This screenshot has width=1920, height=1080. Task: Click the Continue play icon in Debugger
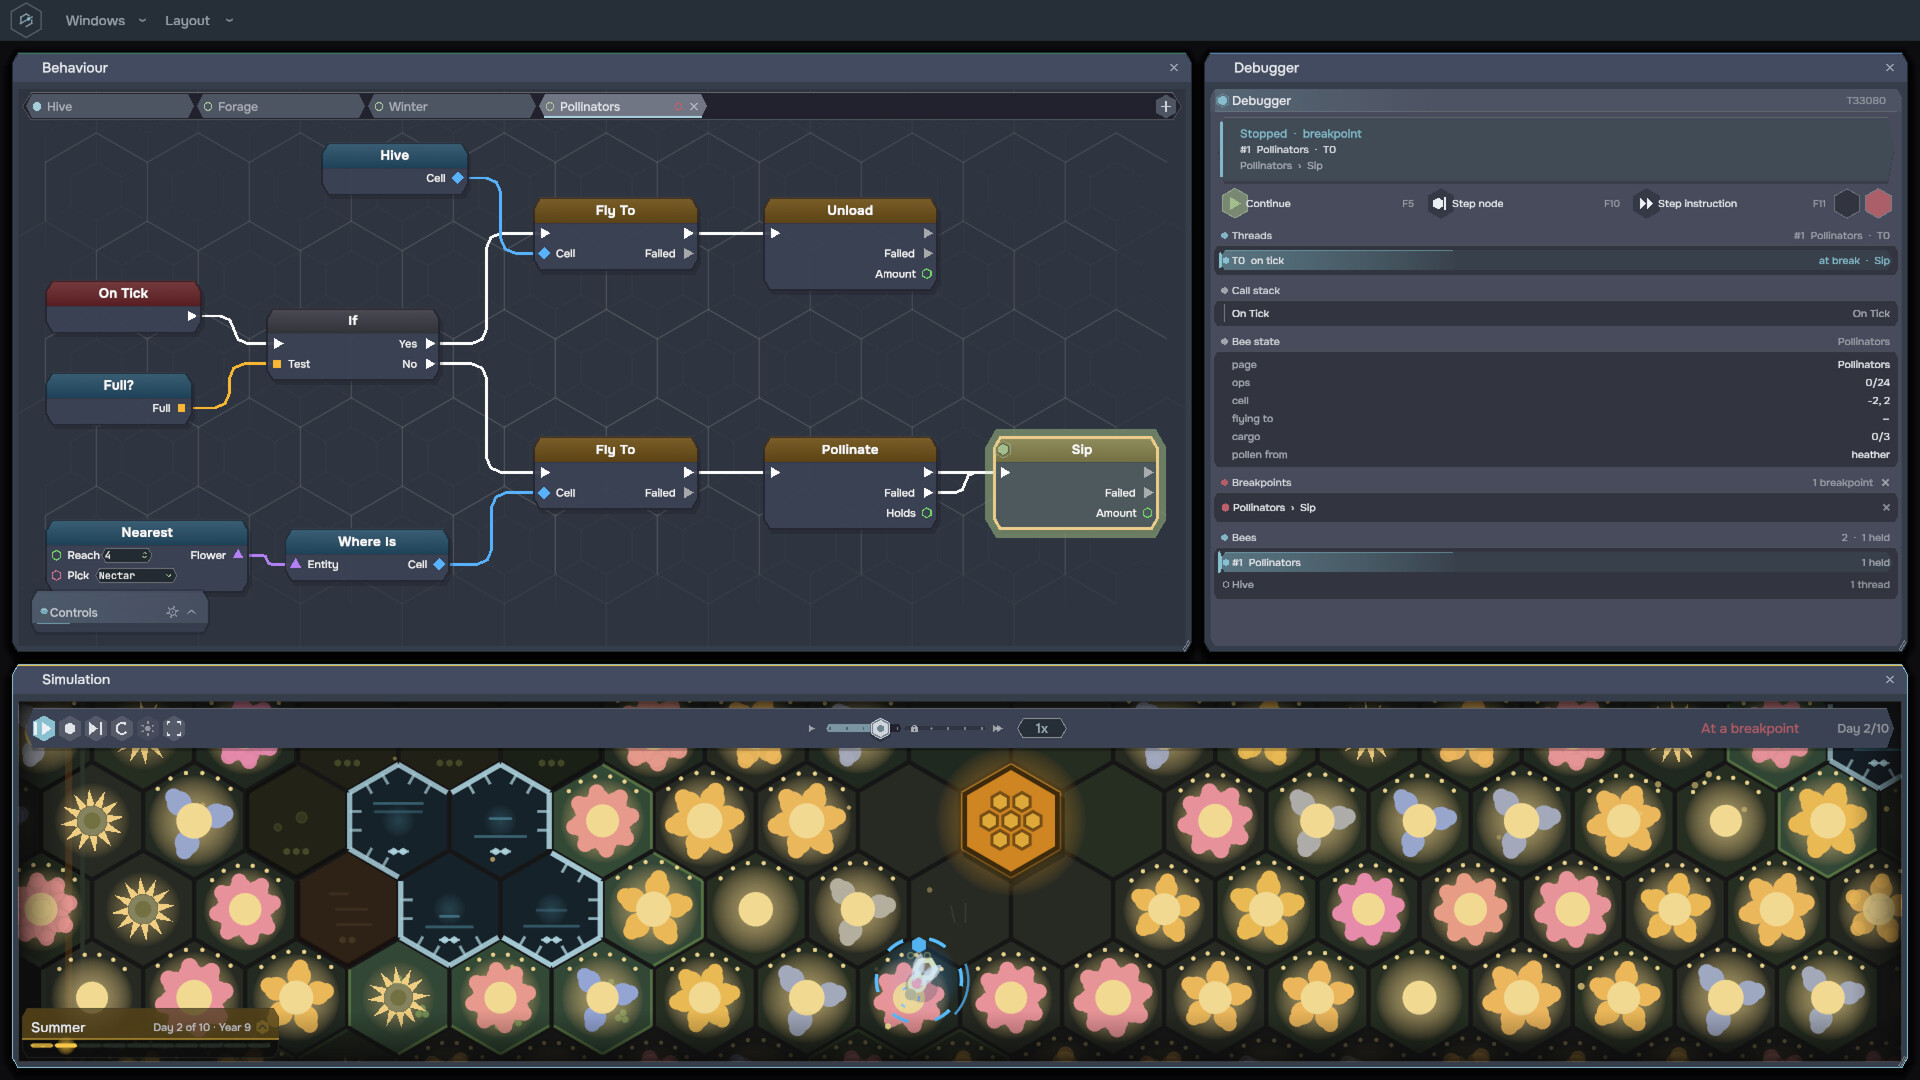tap(1234, 203)
